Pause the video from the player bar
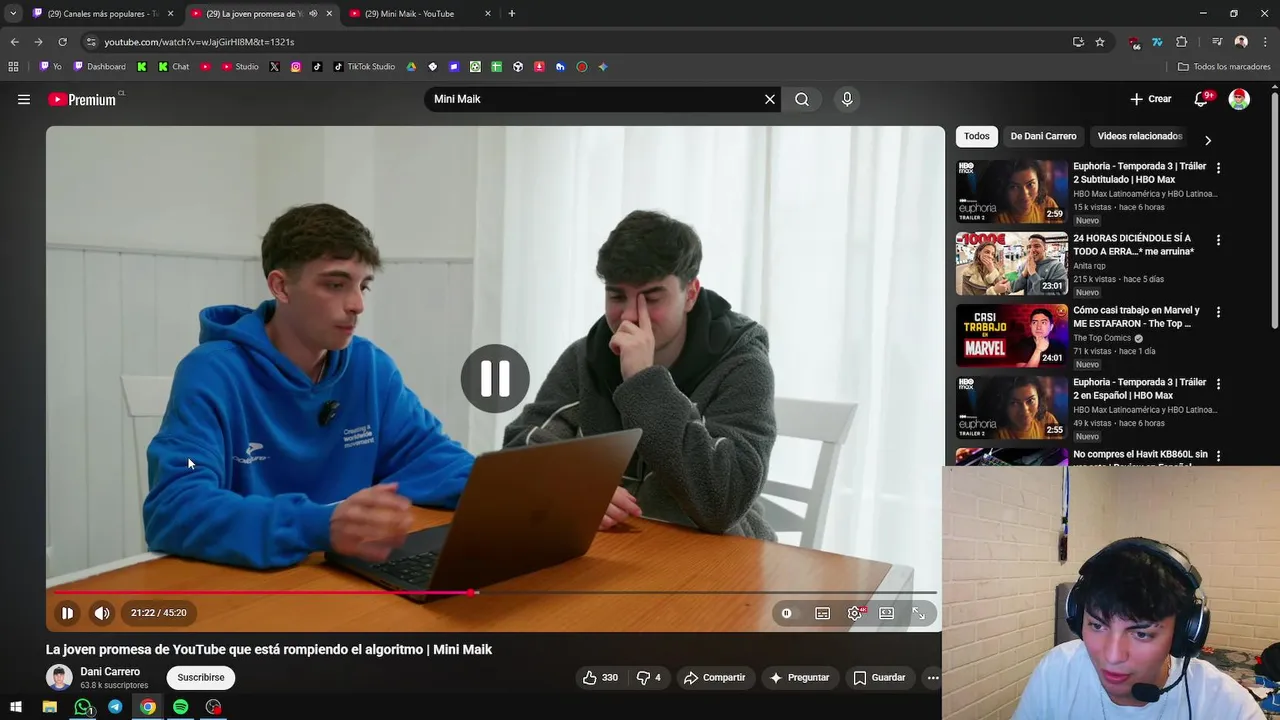Image resolution: width=1280 pixels, height=720 pixels. 67,613
